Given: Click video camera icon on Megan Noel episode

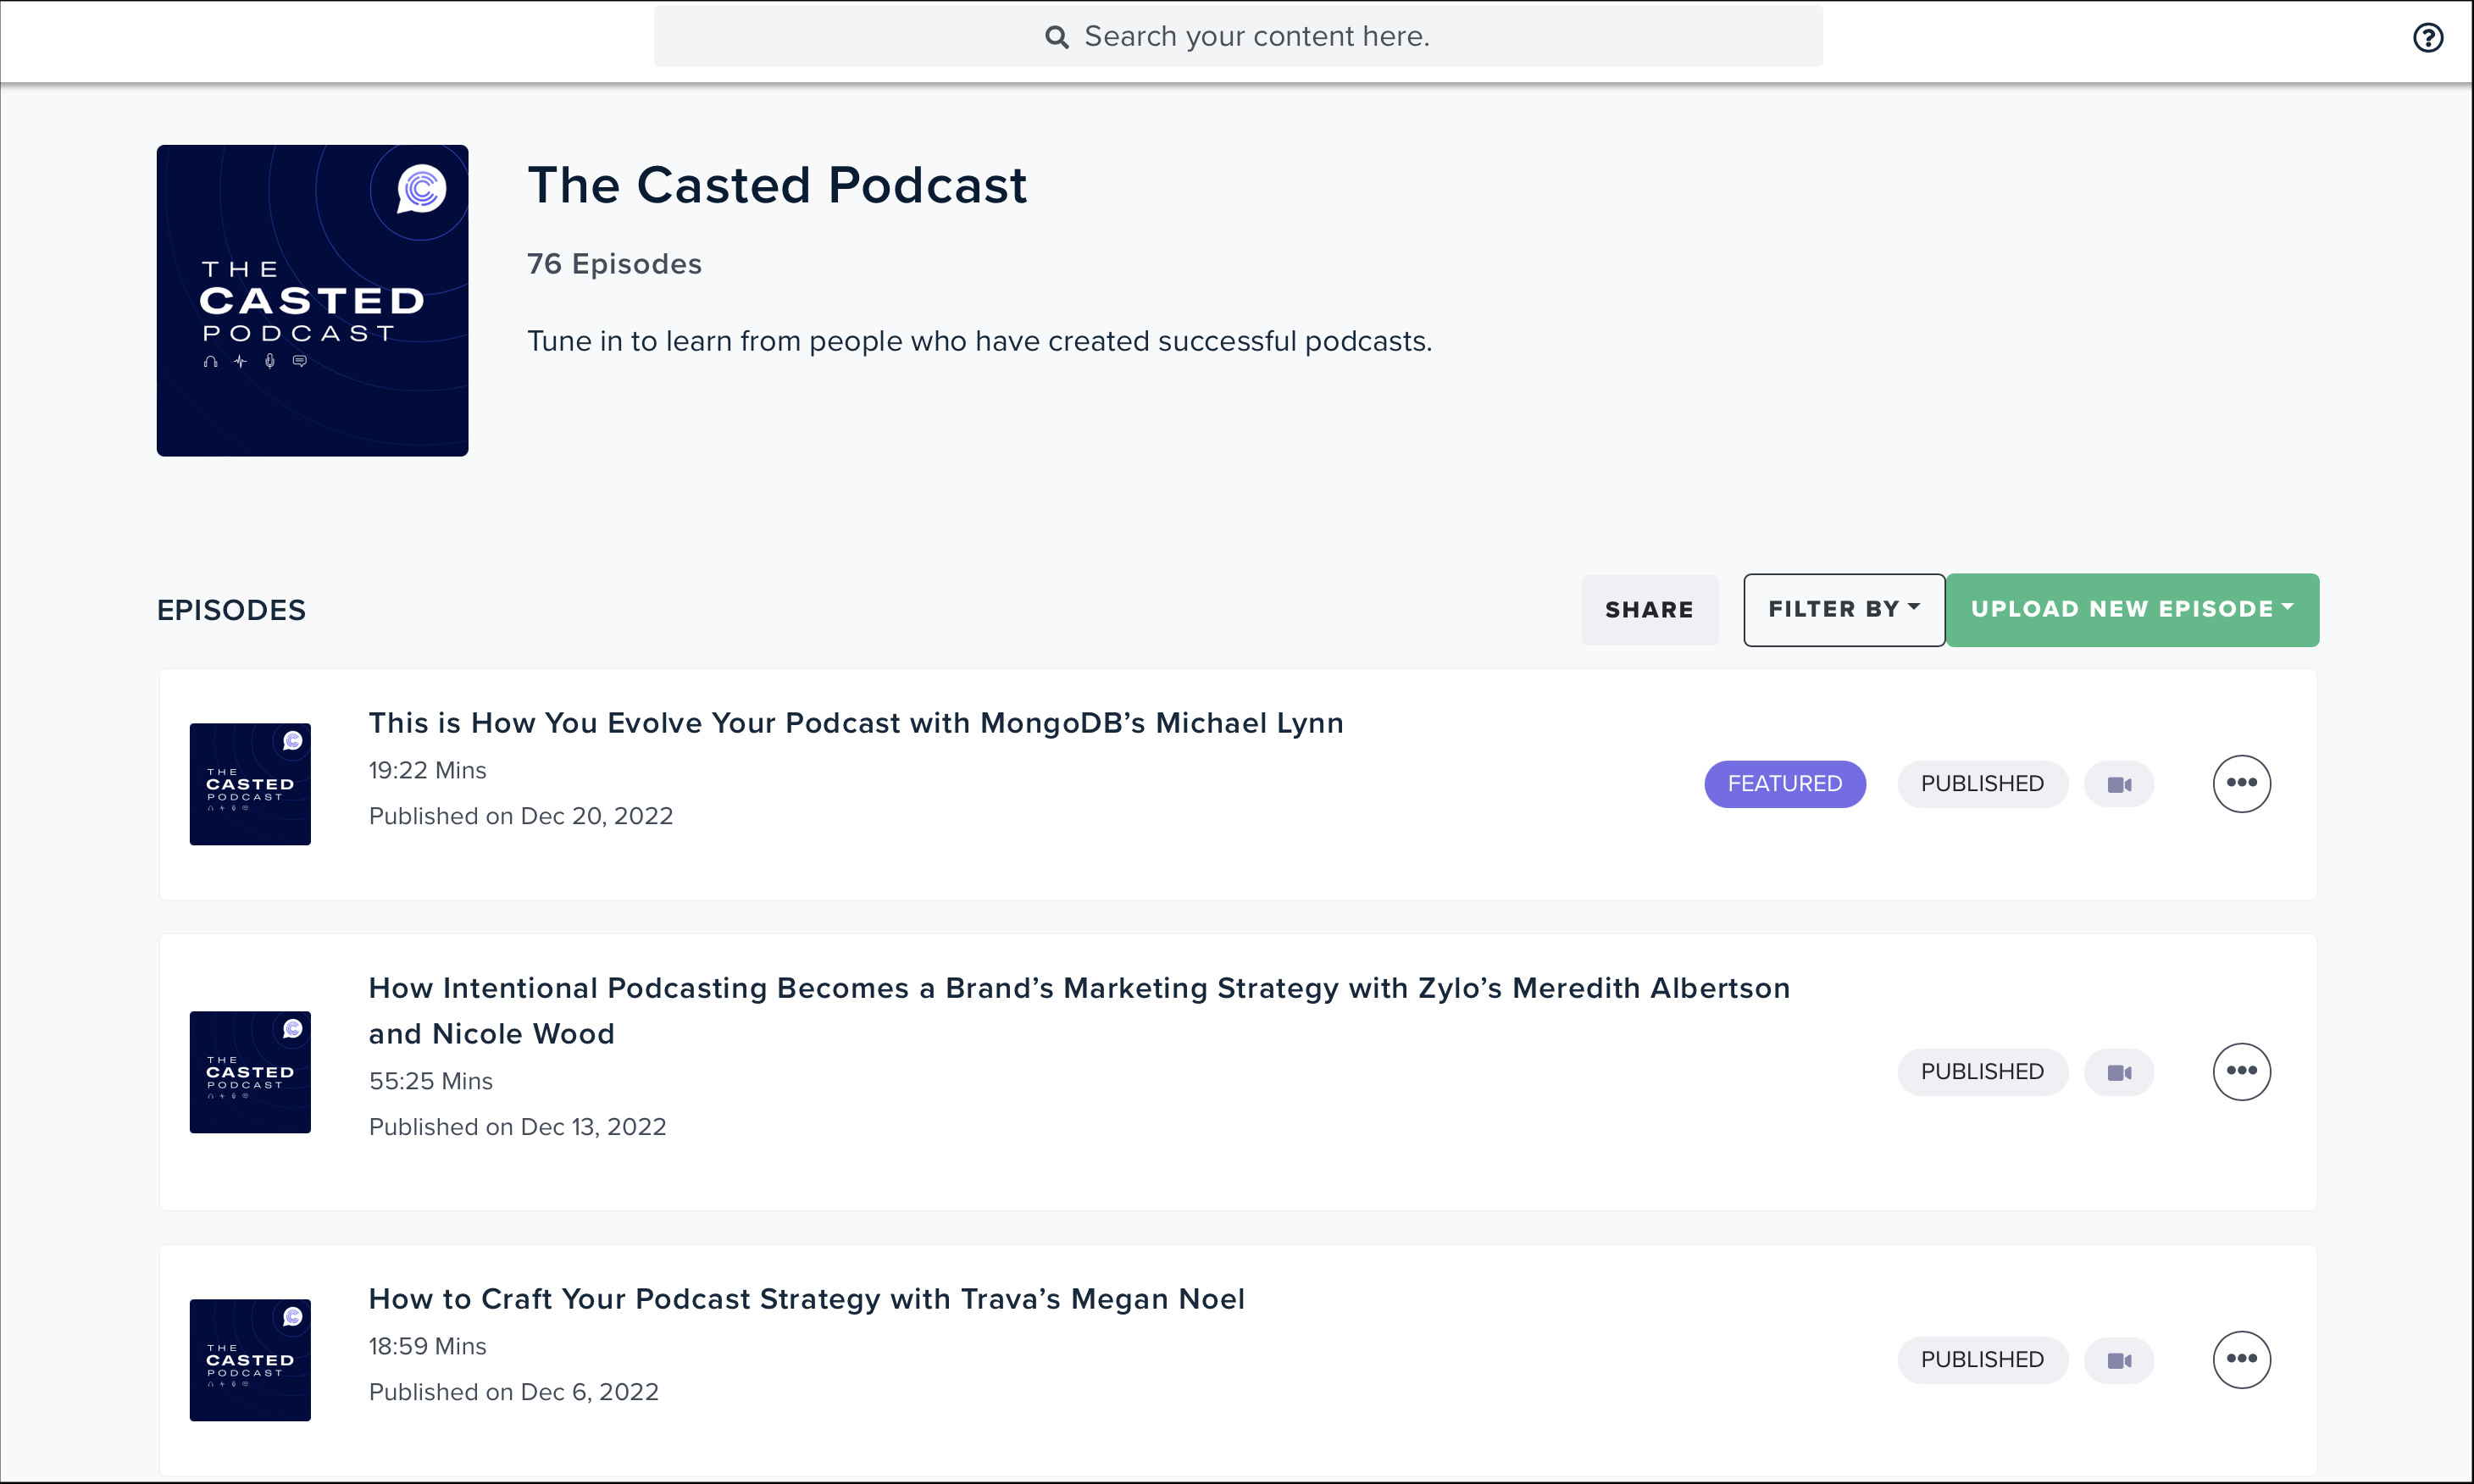Looking at the screenshot, I should pyautogui.click(x=2119, y=1360).
